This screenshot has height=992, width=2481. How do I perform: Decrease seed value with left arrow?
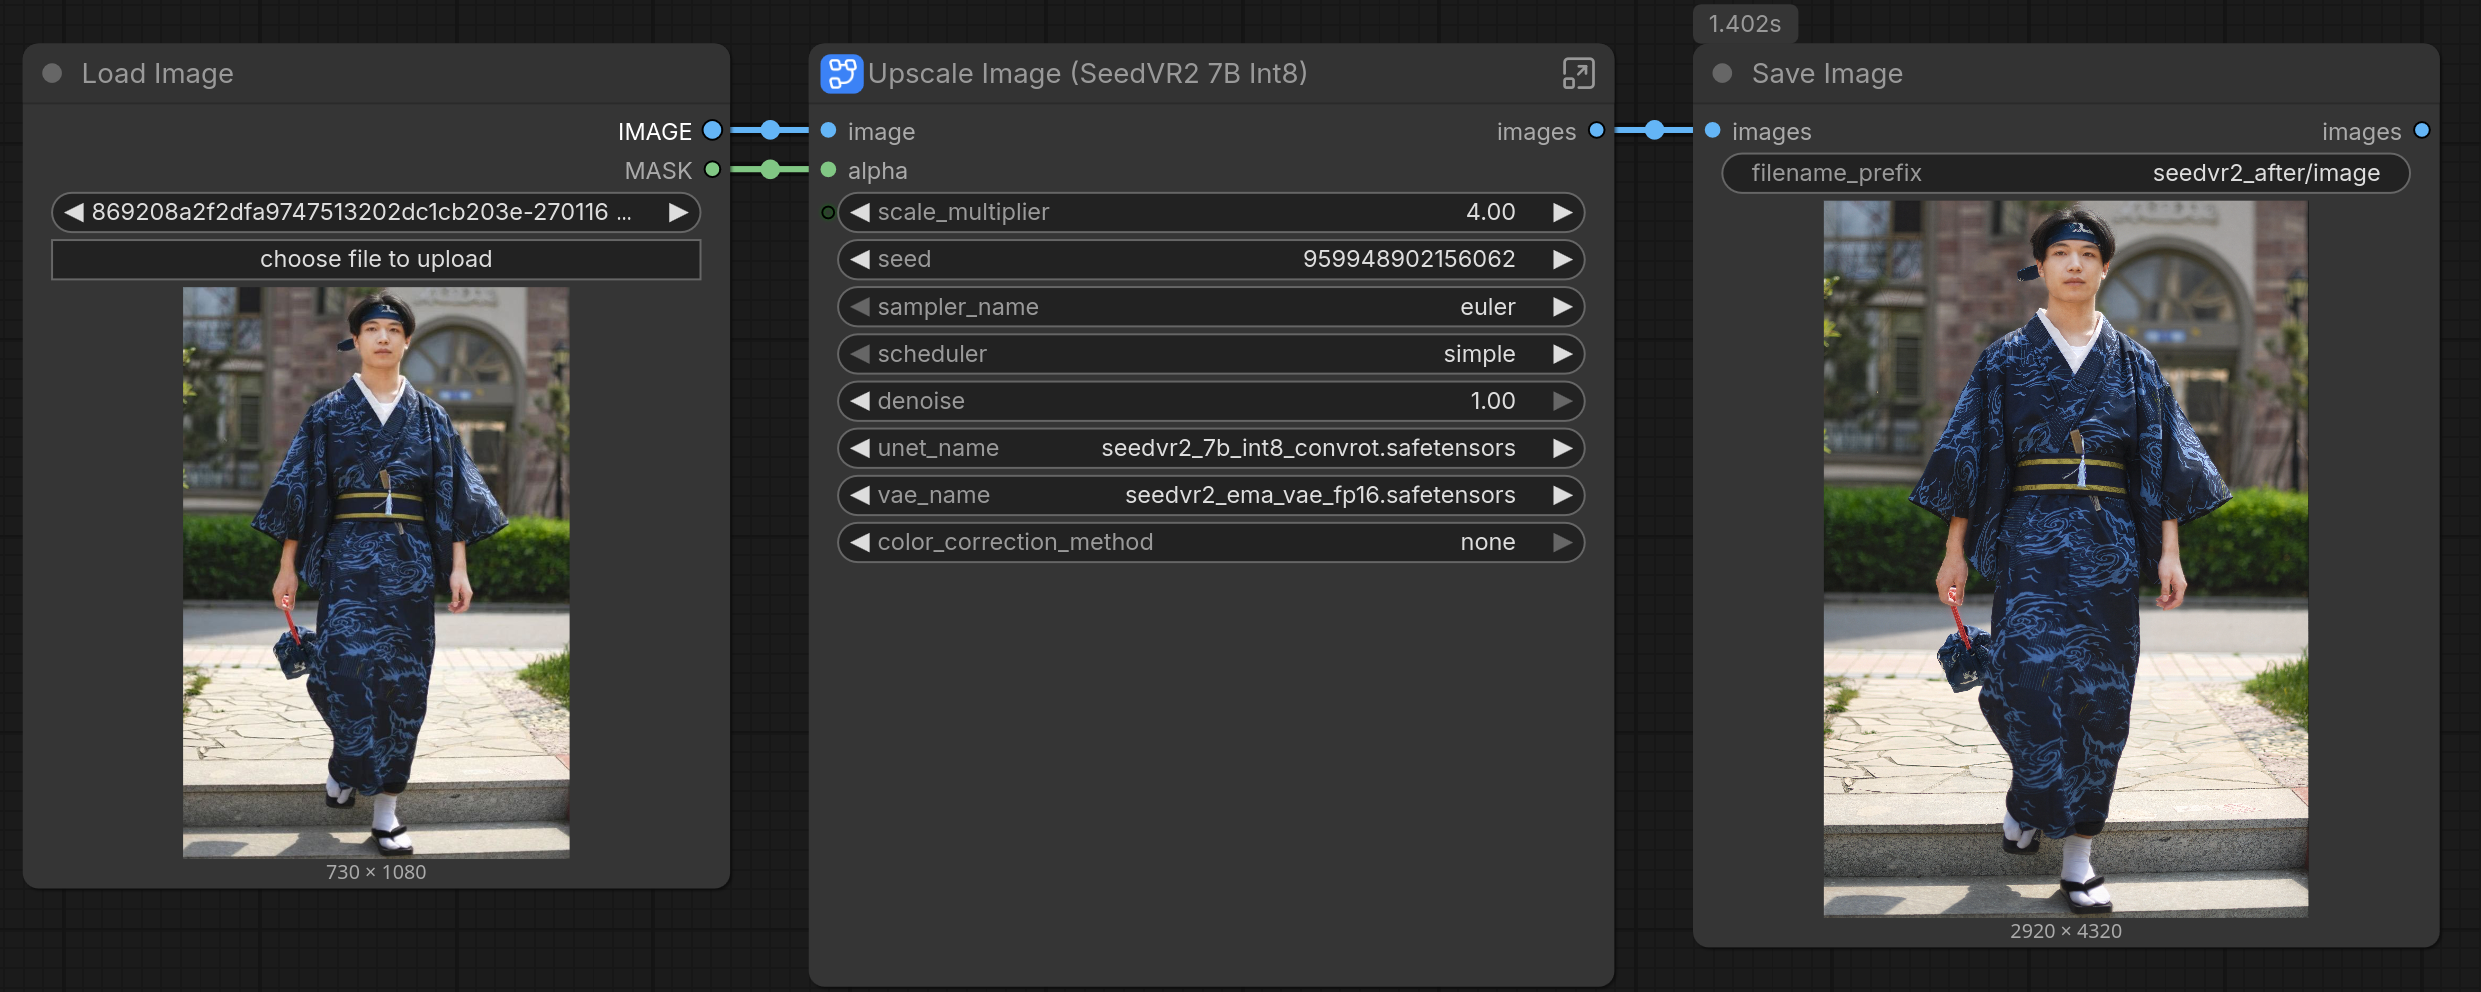pos(859,259)
